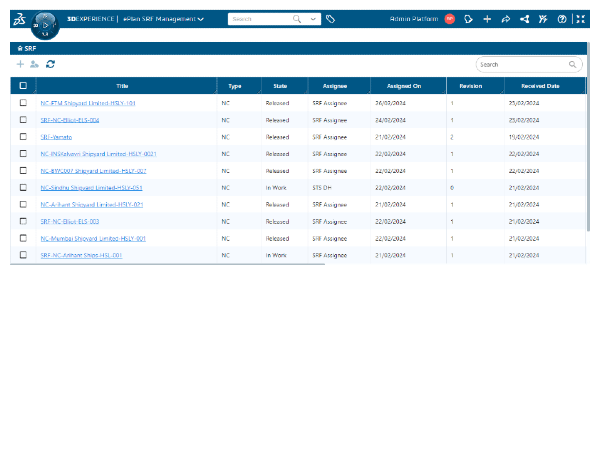Sort by the Assigned On column
600x474 pixels.
click(x=404, y=86)
